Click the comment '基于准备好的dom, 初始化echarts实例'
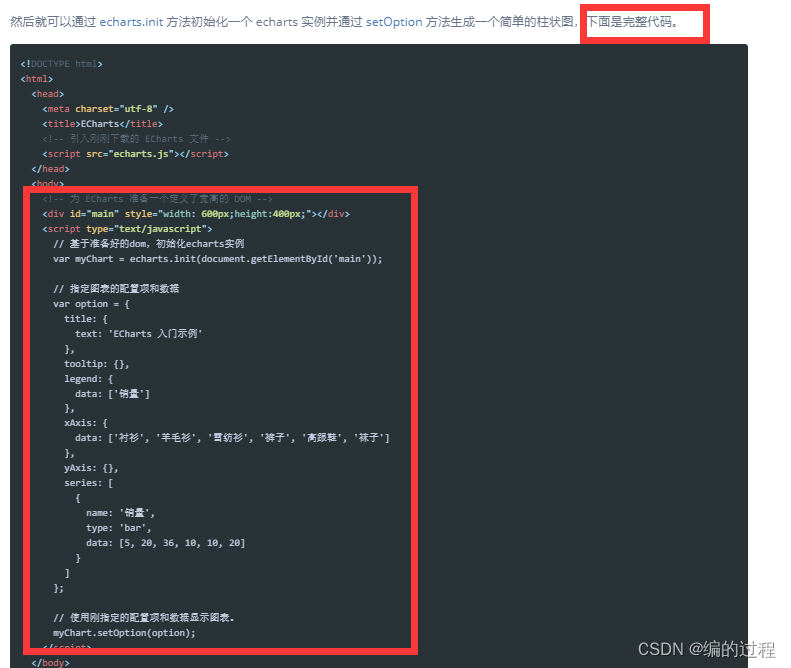Viewport: 791px width, 668px height. [x=149, y=244]
